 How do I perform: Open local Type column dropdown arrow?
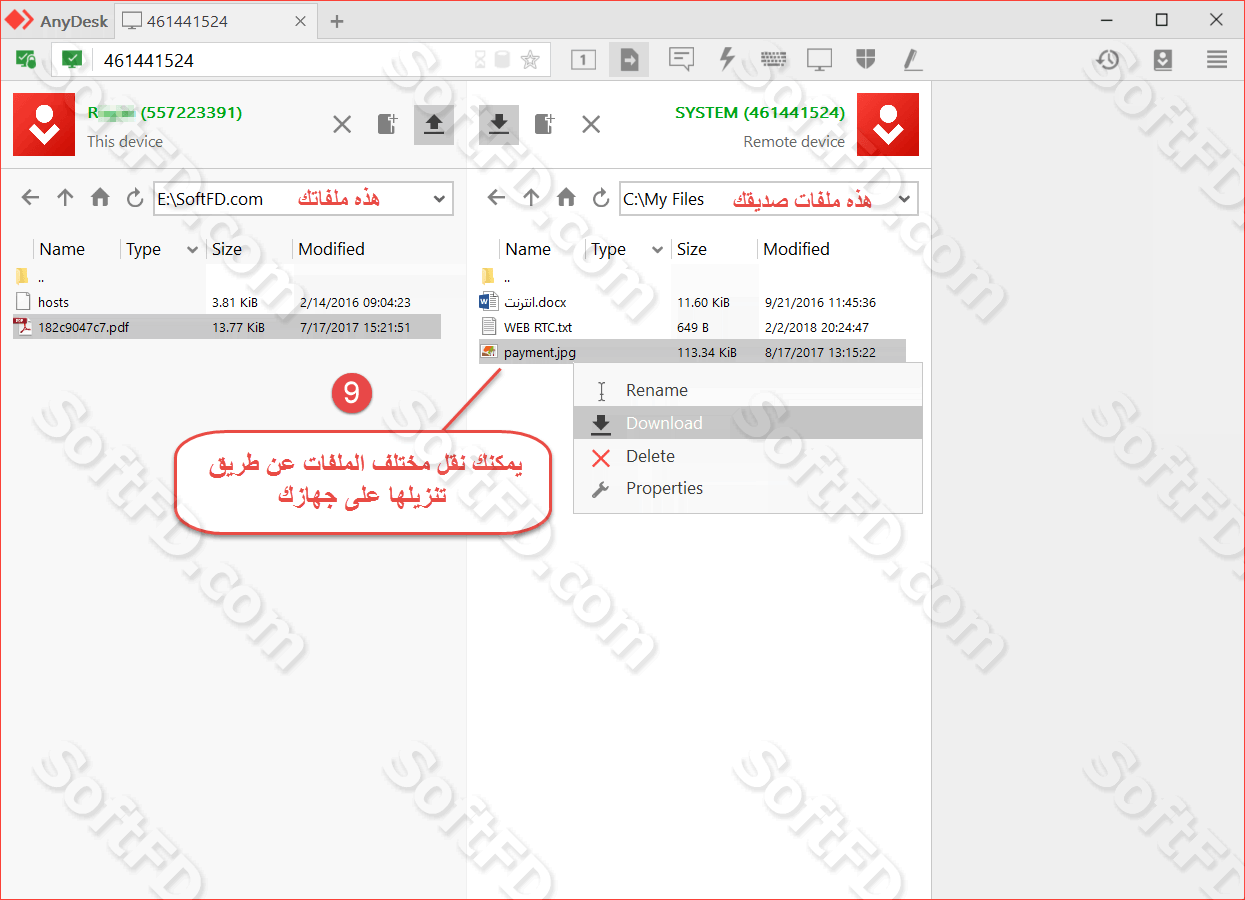click(x=193, y=250)
